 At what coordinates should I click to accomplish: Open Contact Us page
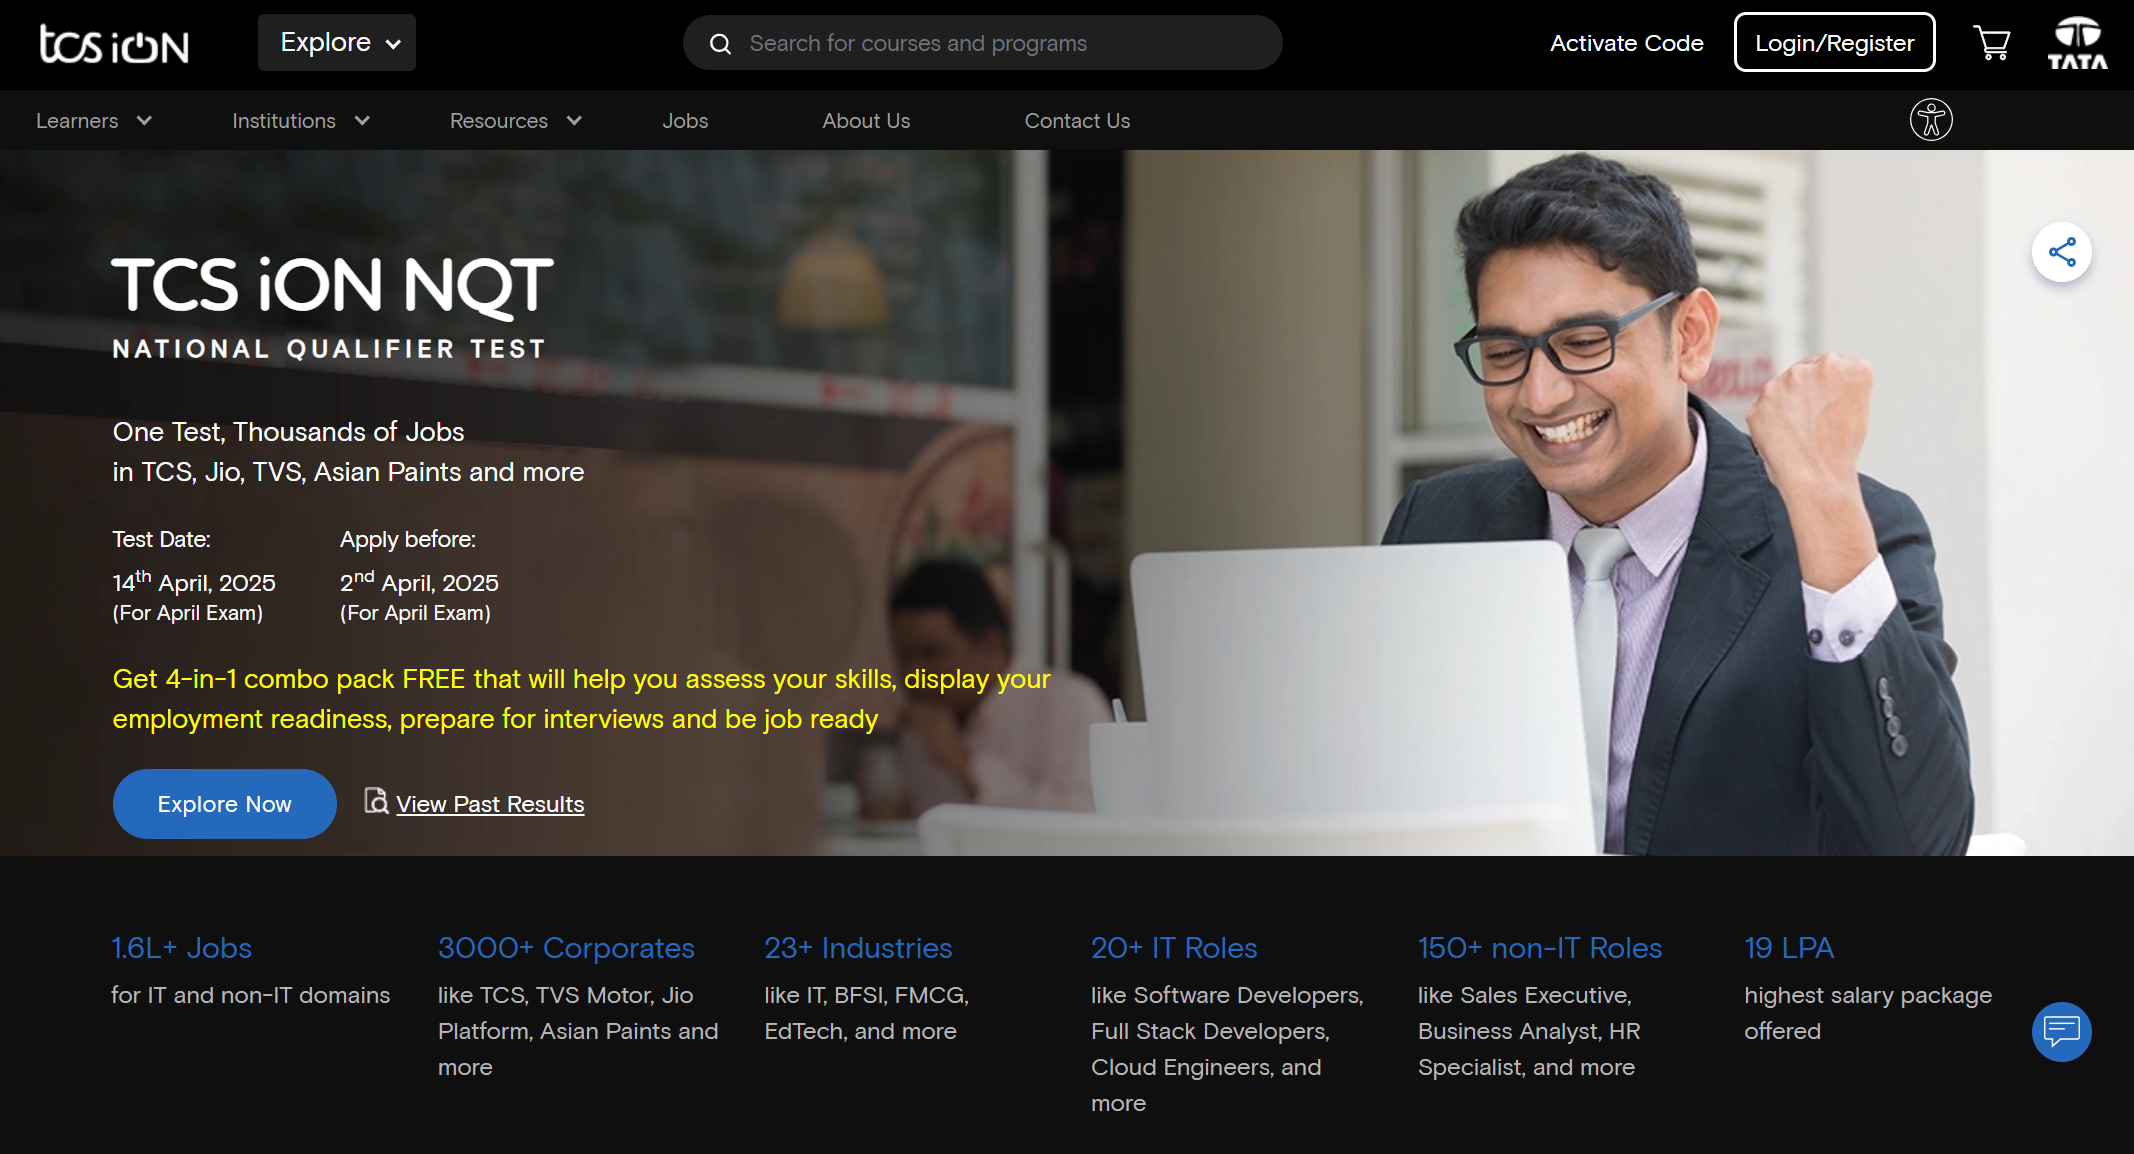[x=1077, y=120]
